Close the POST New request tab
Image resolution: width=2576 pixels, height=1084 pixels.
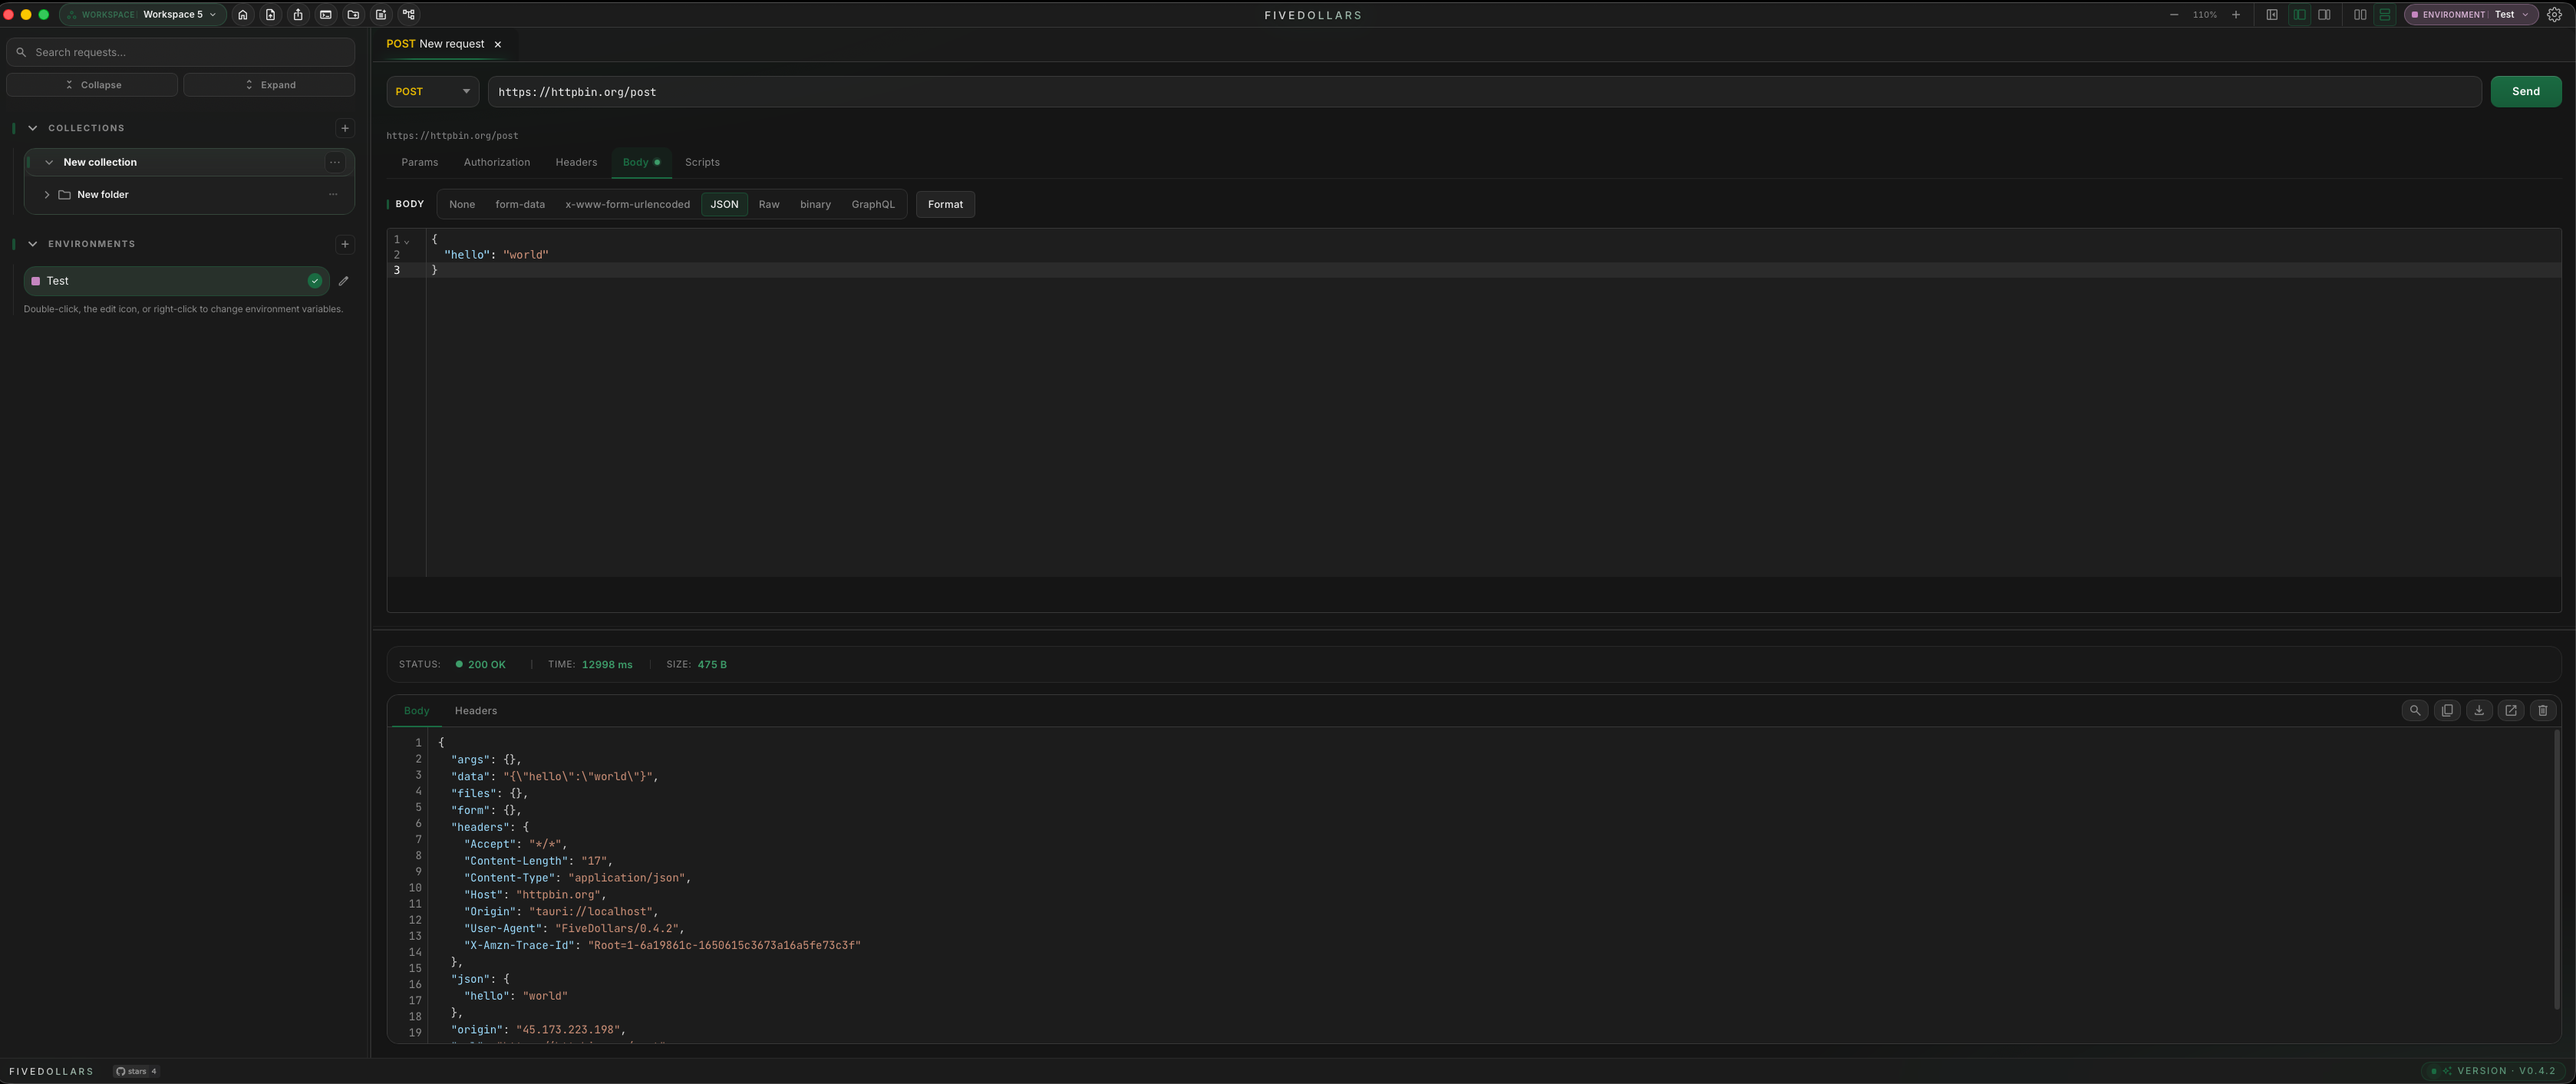point(498,44)
